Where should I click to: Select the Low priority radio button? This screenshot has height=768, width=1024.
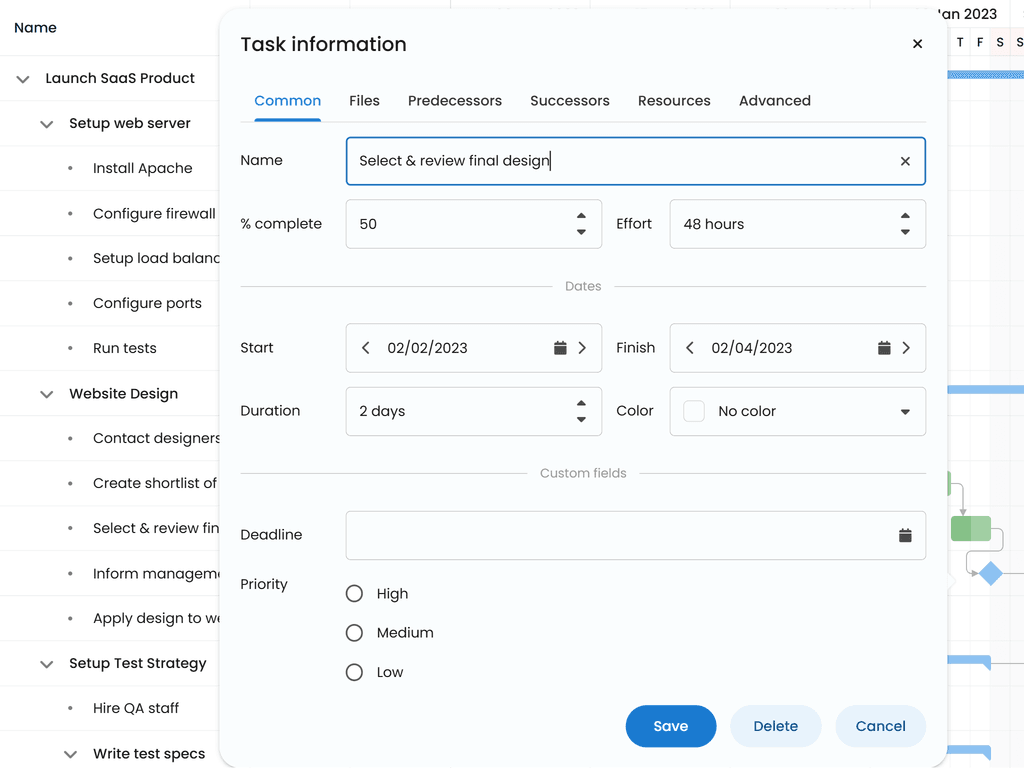coord(353,671)
